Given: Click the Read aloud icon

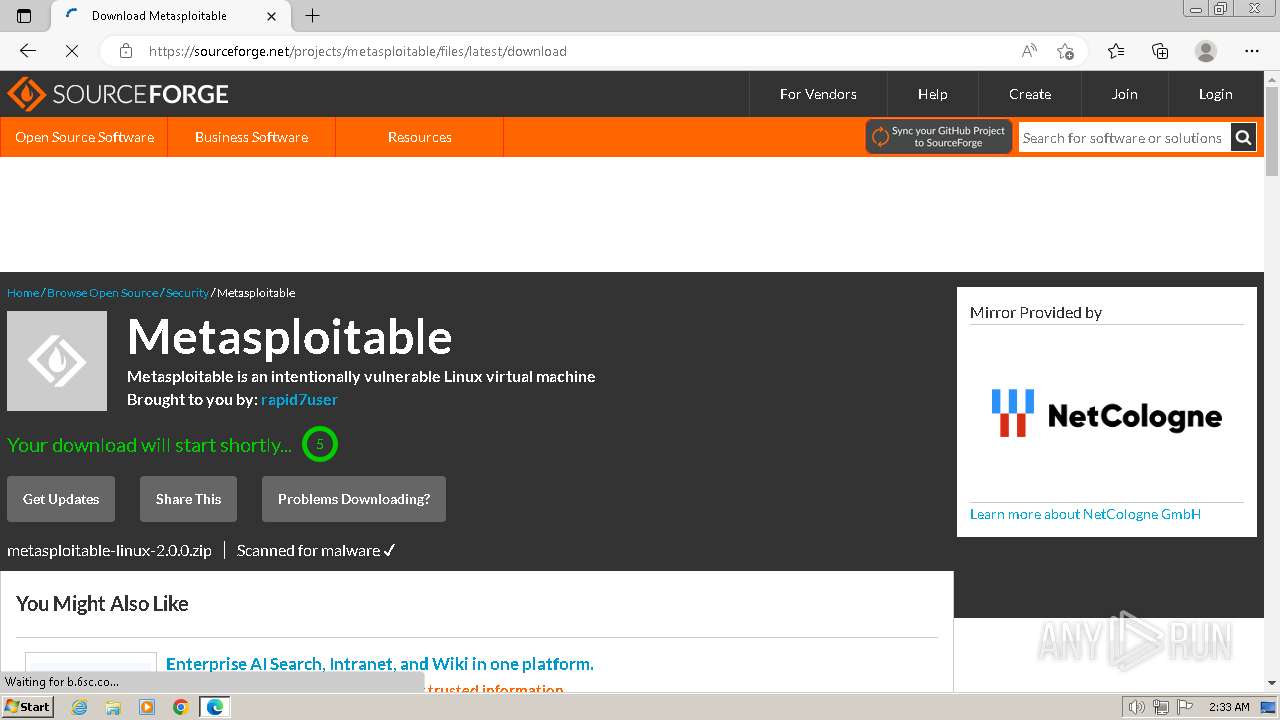Looking at the screenshot, I should 1029,51.
